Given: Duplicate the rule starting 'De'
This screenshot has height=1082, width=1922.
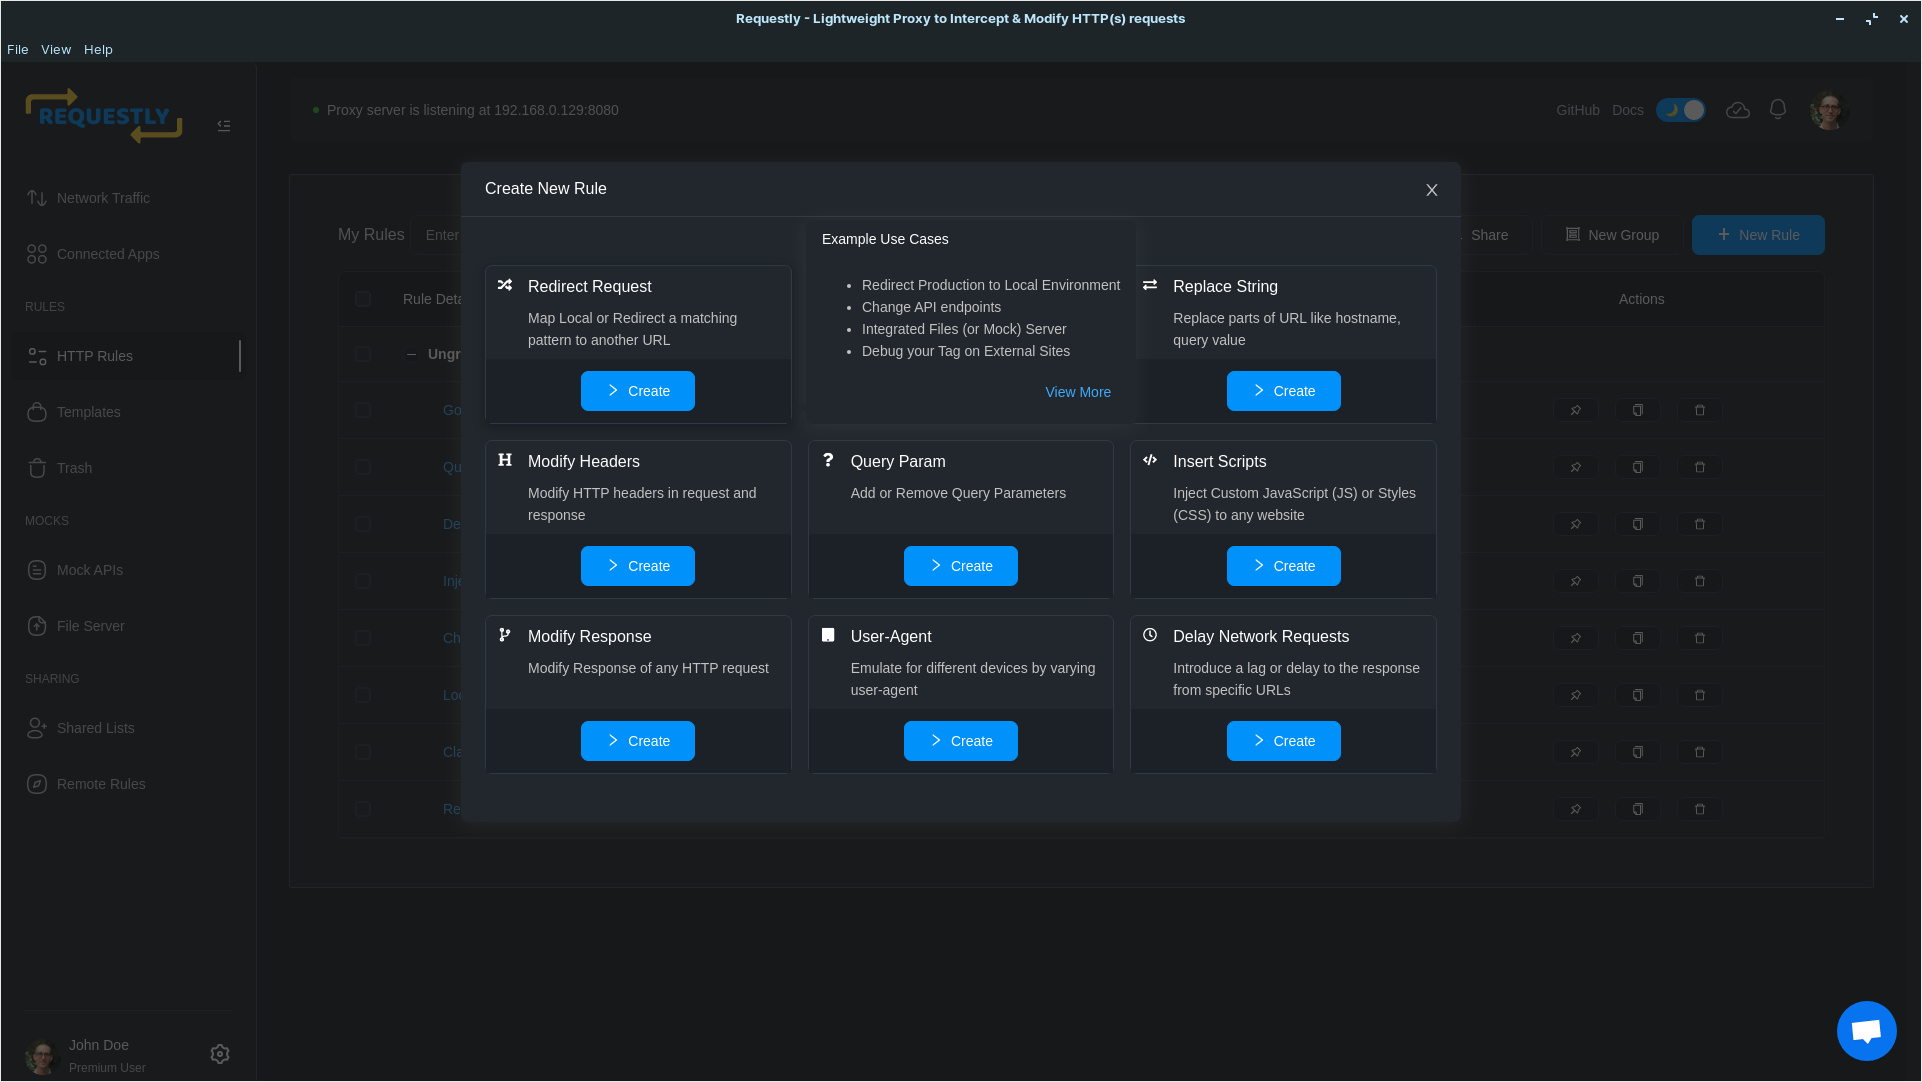Looking at the screenshot, I should pyautogui.click(x=1638, y=524).
